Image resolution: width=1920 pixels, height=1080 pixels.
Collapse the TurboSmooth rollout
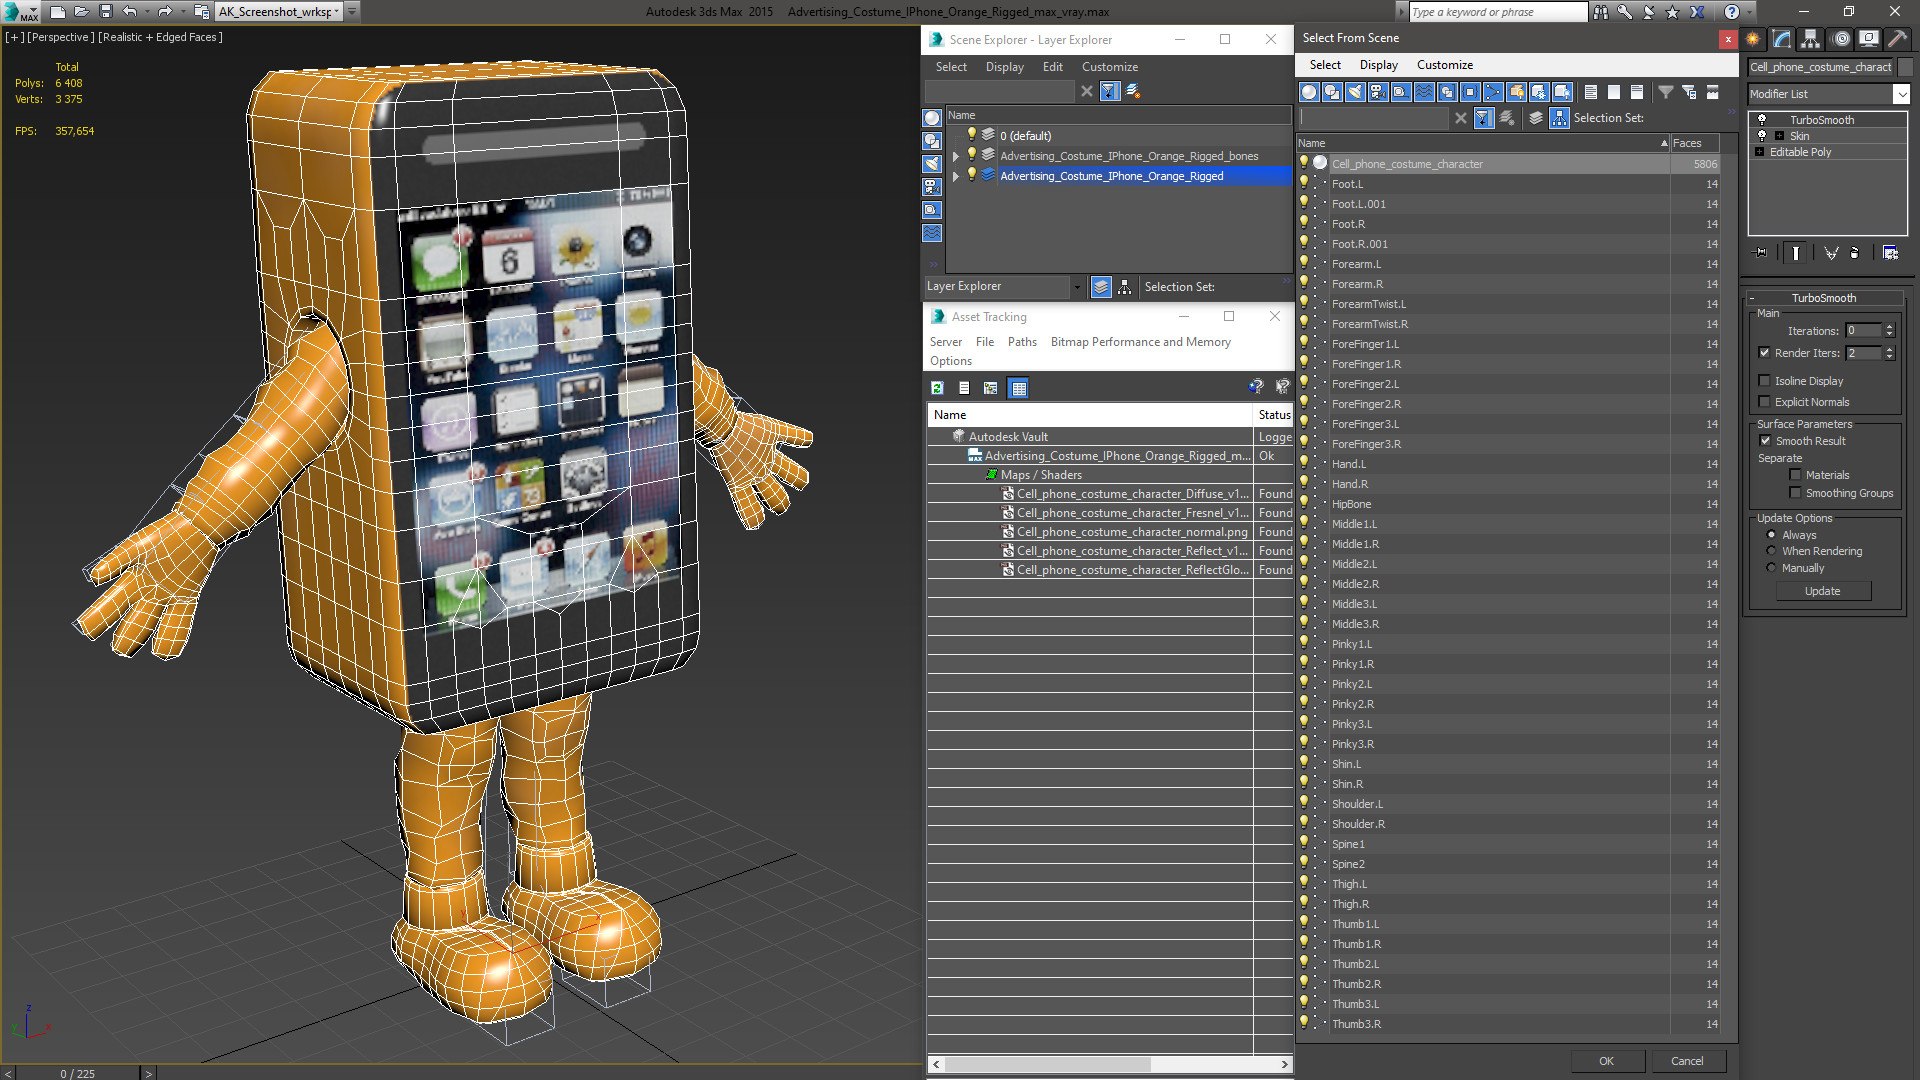pyautogui.click(x=1822, y=298)
